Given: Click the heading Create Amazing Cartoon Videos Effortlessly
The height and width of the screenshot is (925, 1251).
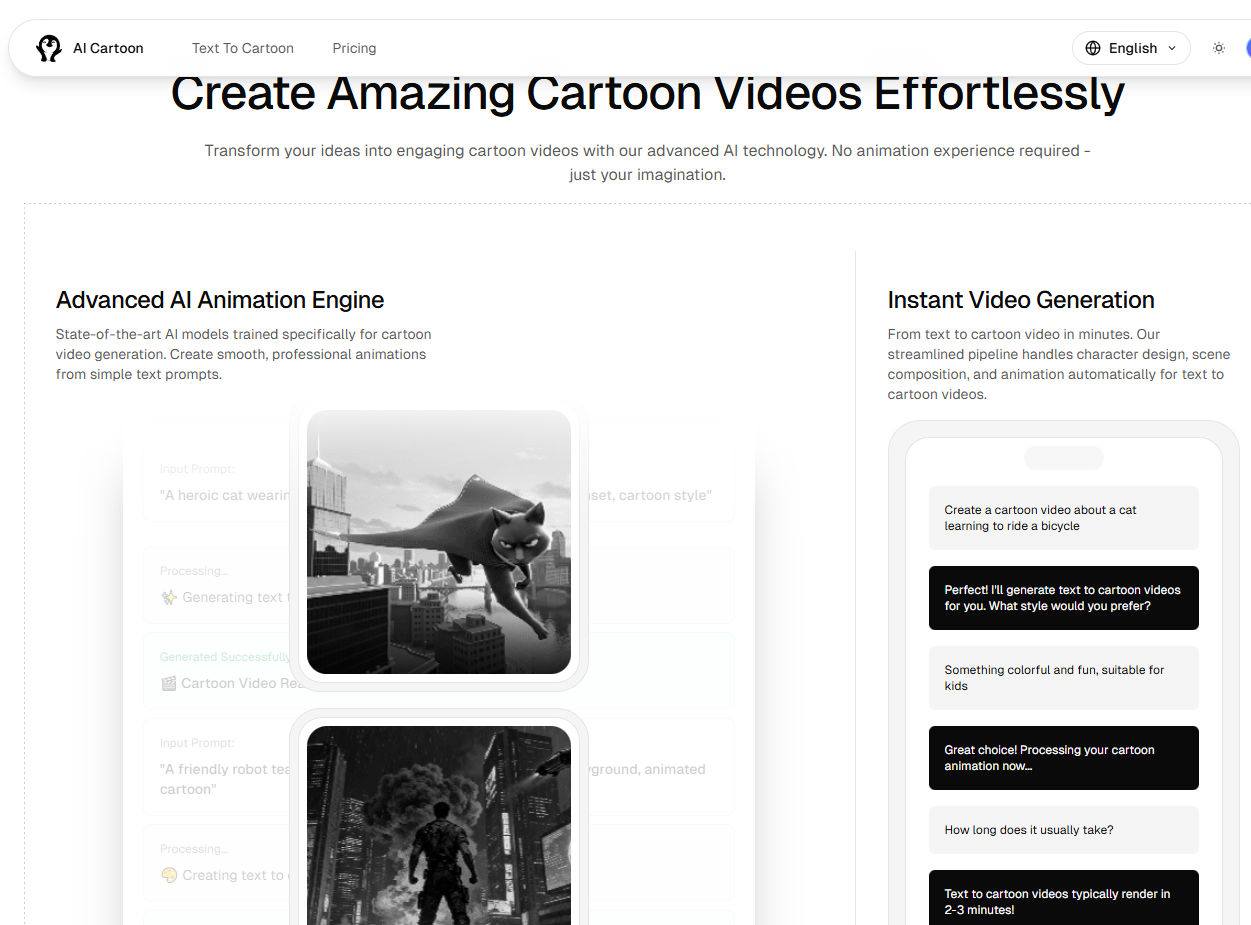Looking at the screenshot, I should point(647,92).
